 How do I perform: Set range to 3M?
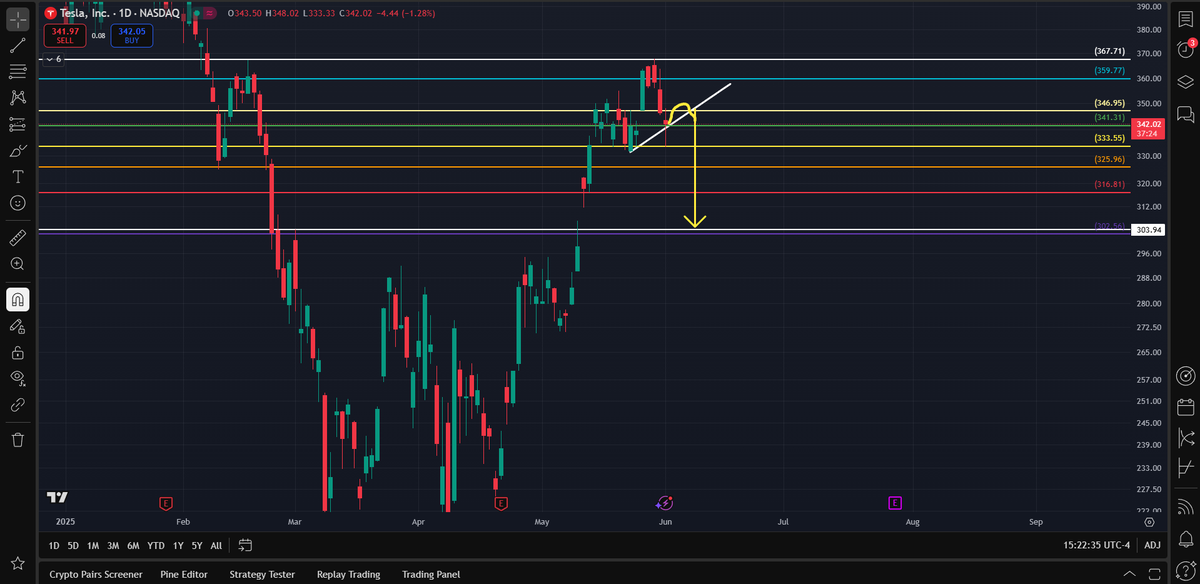point(113,546)
